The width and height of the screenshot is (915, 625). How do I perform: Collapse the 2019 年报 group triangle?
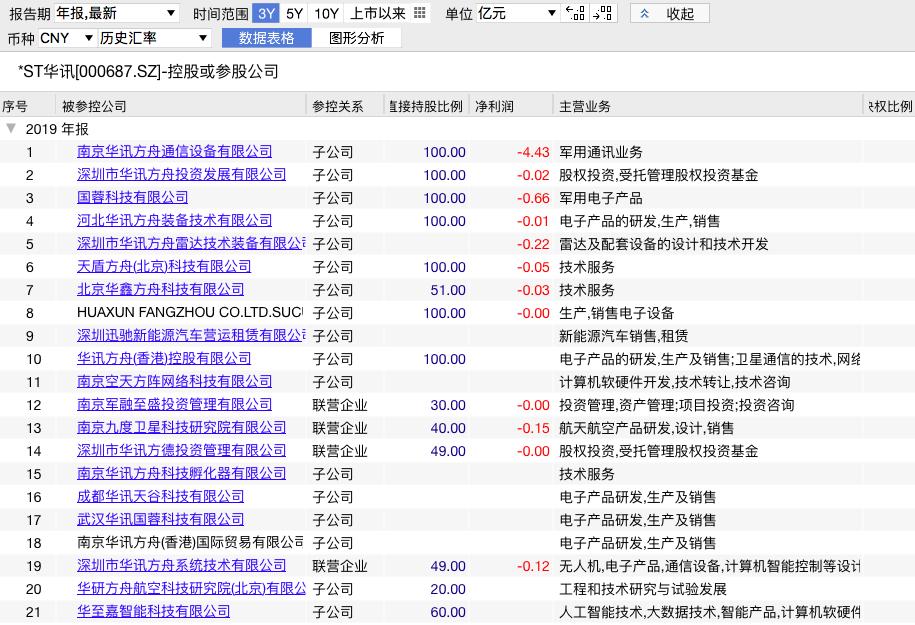[x=11, y=129]
